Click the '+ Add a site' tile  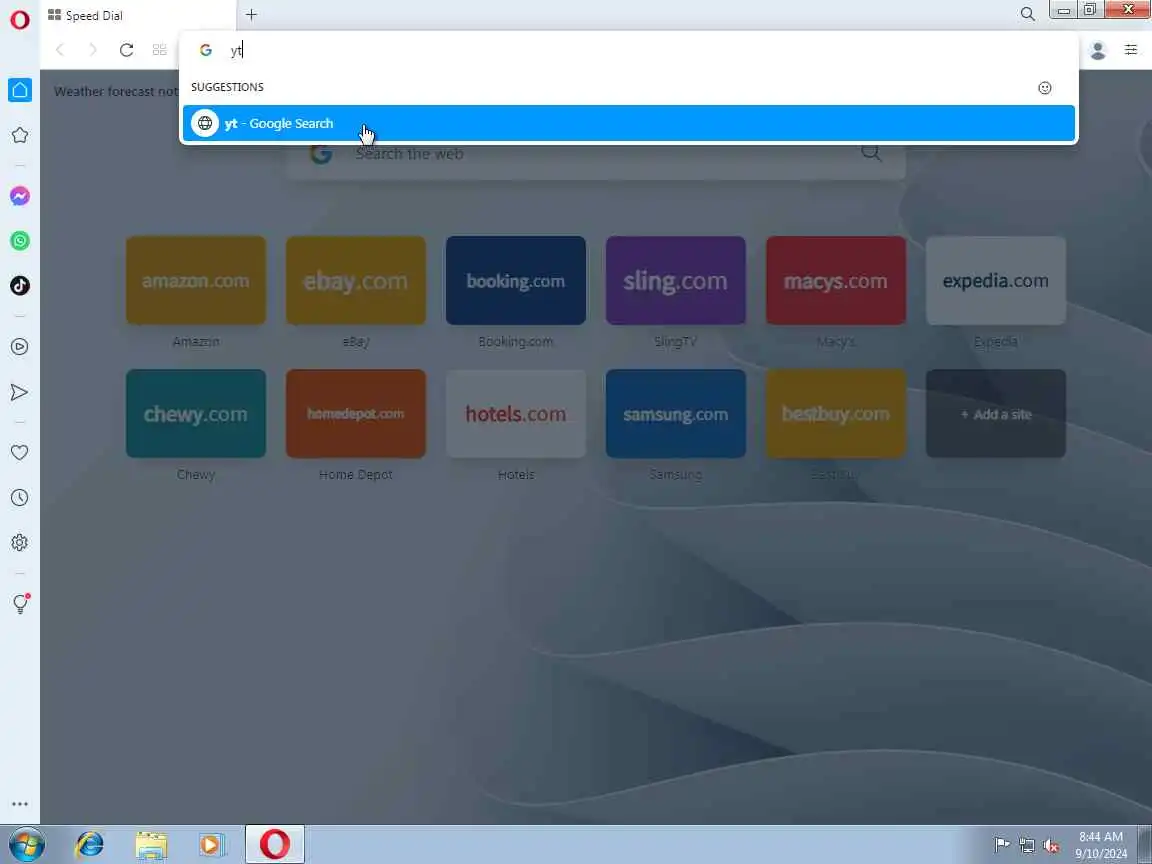(x=996, y=414)
